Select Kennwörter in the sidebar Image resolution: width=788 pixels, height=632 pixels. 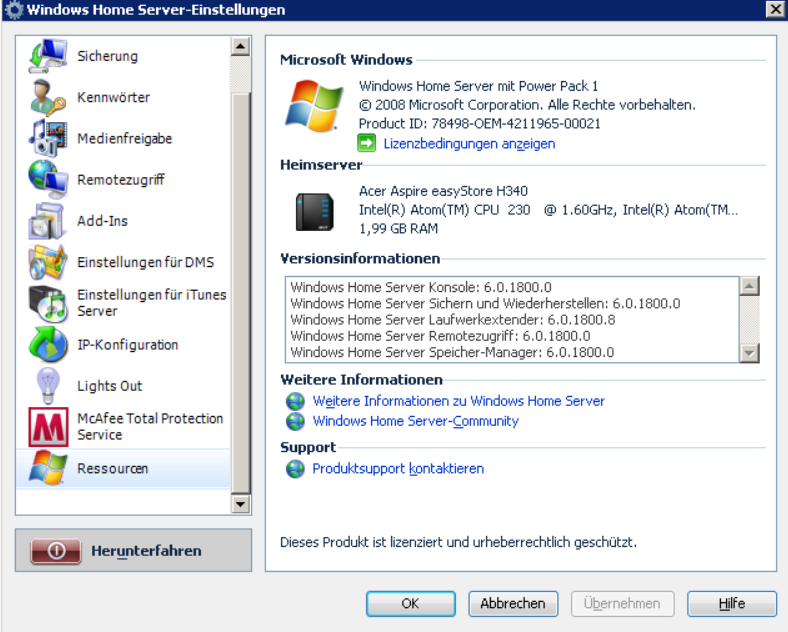pos(123,97)
